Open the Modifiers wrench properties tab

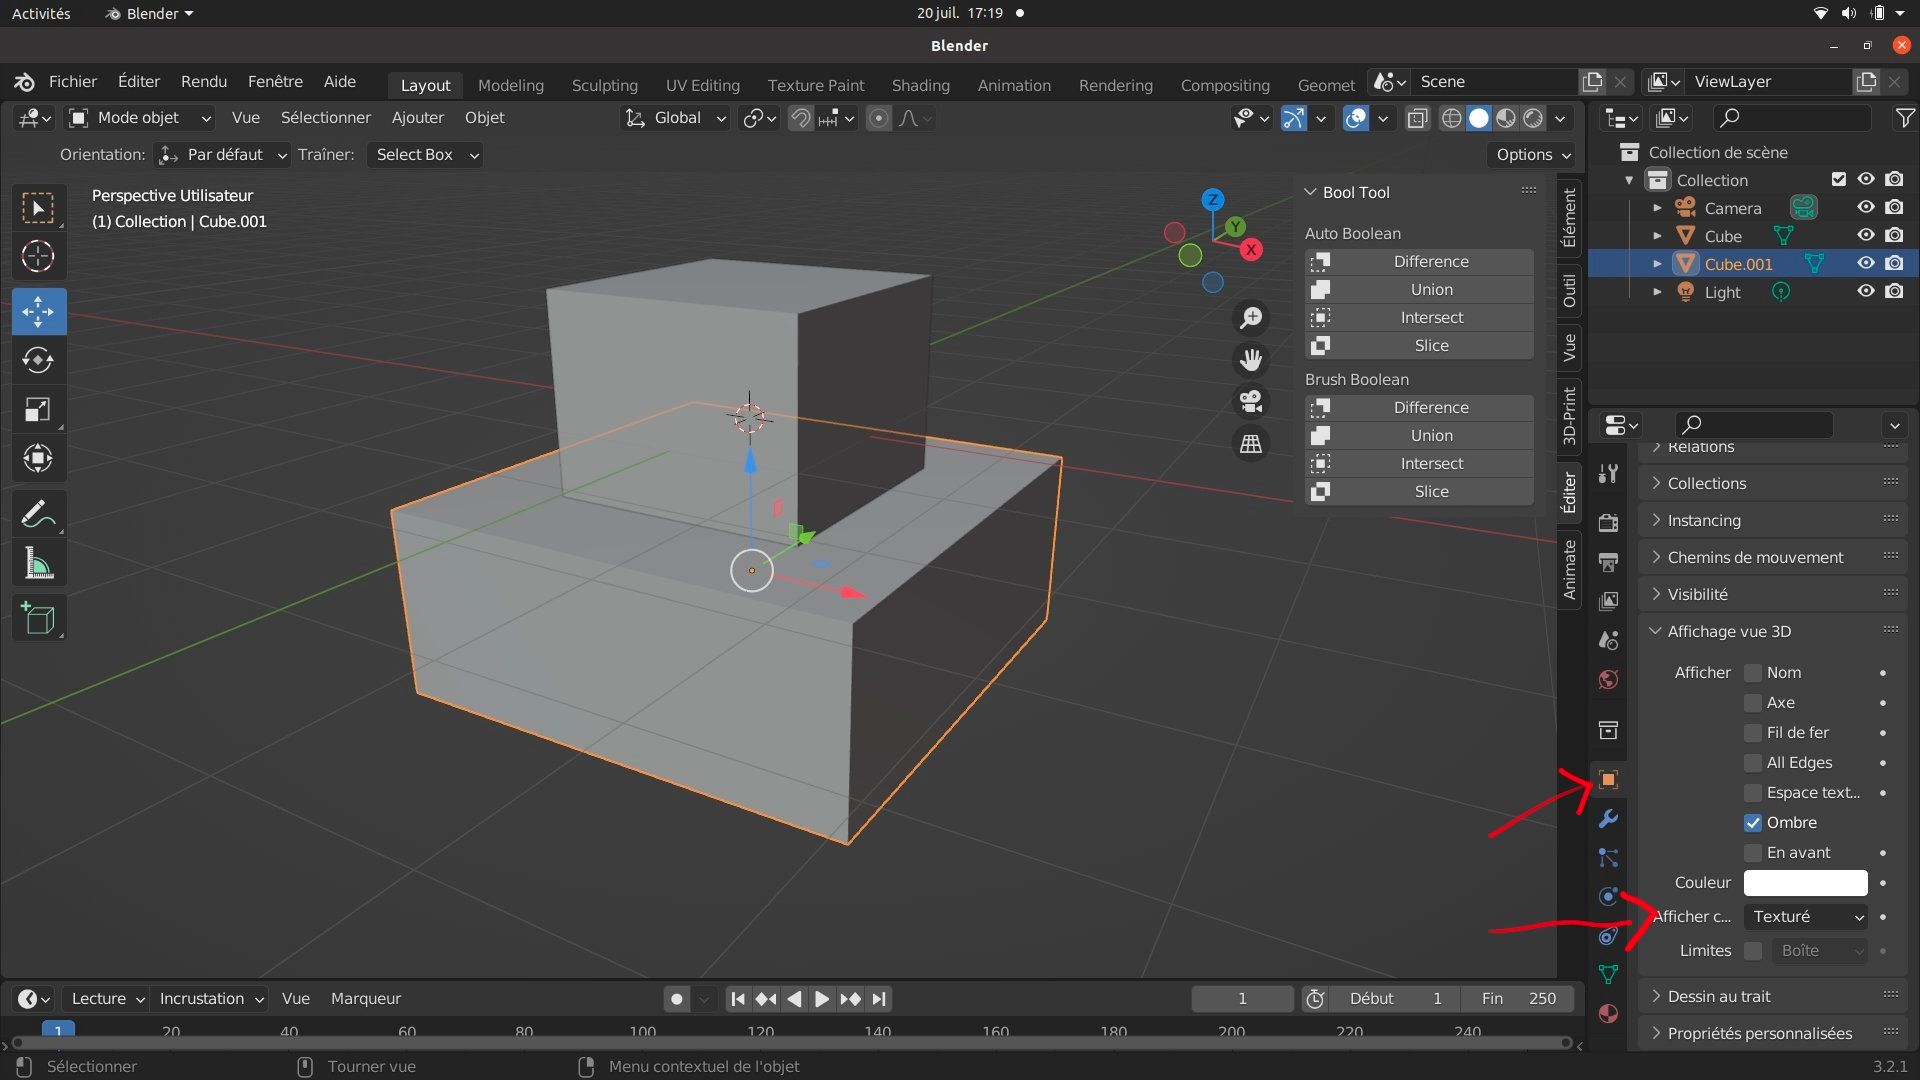pos(1608,819)
